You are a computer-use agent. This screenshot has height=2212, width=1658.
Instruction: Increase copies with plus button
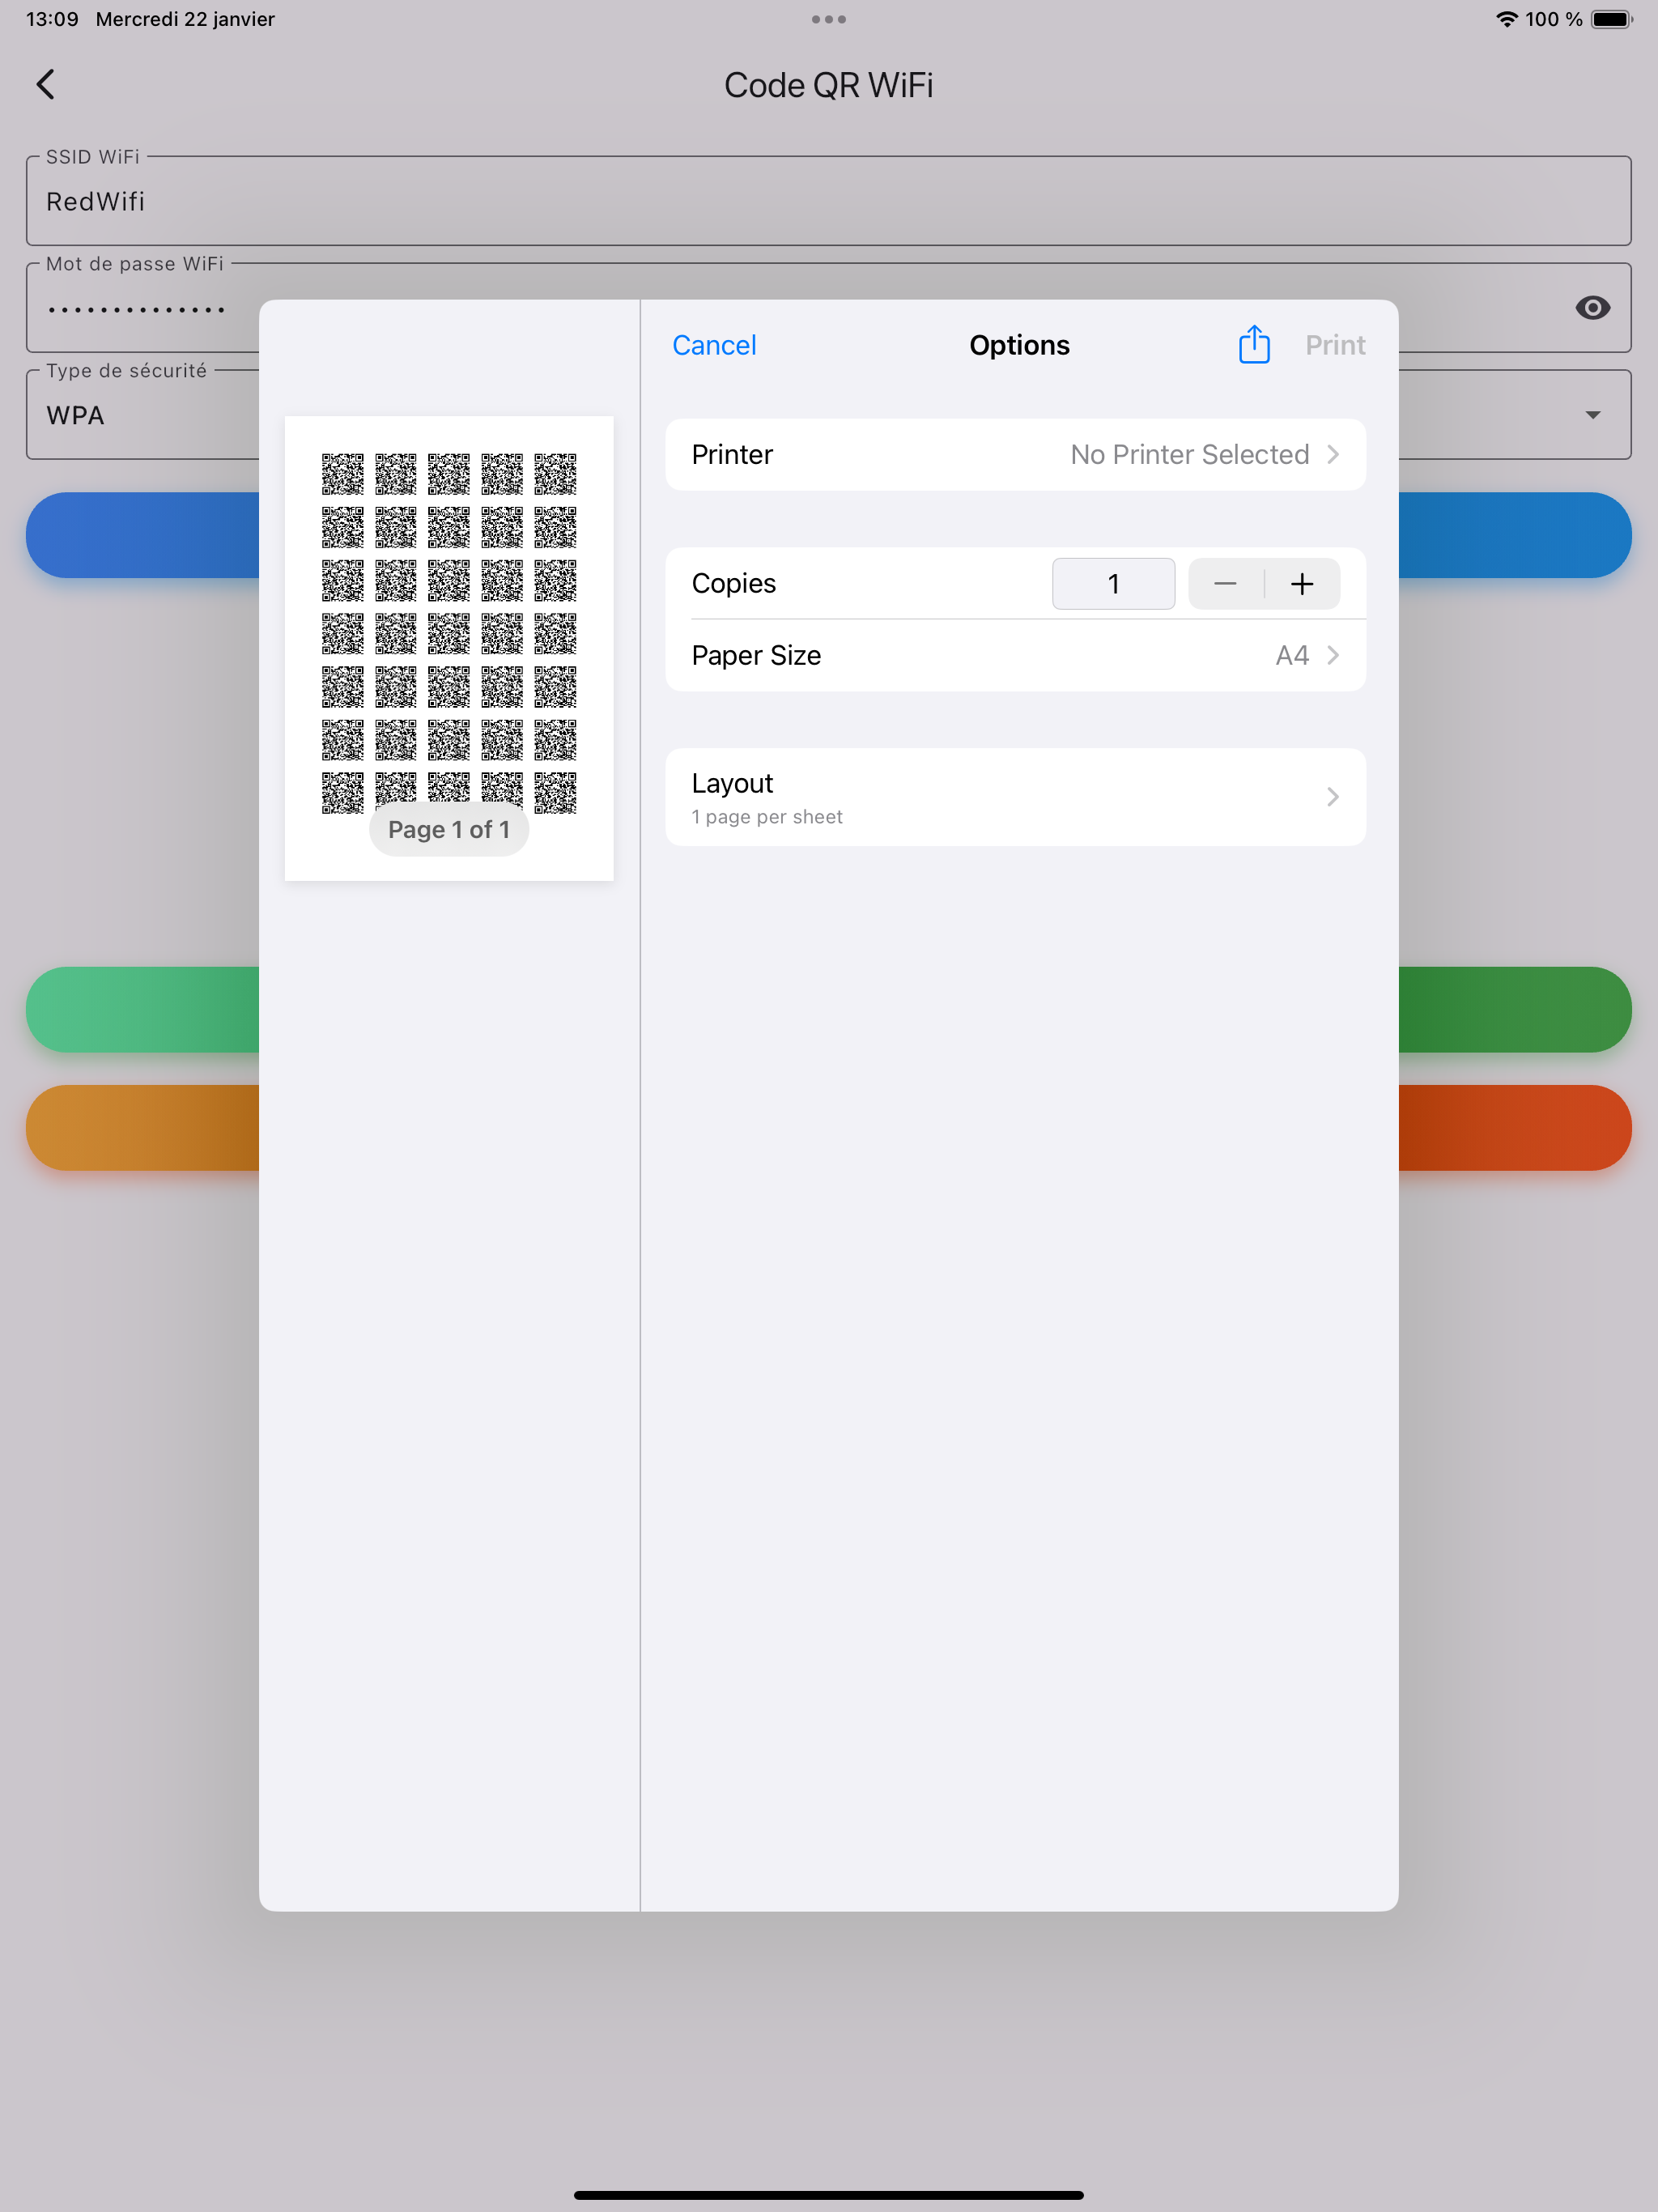1302,584
